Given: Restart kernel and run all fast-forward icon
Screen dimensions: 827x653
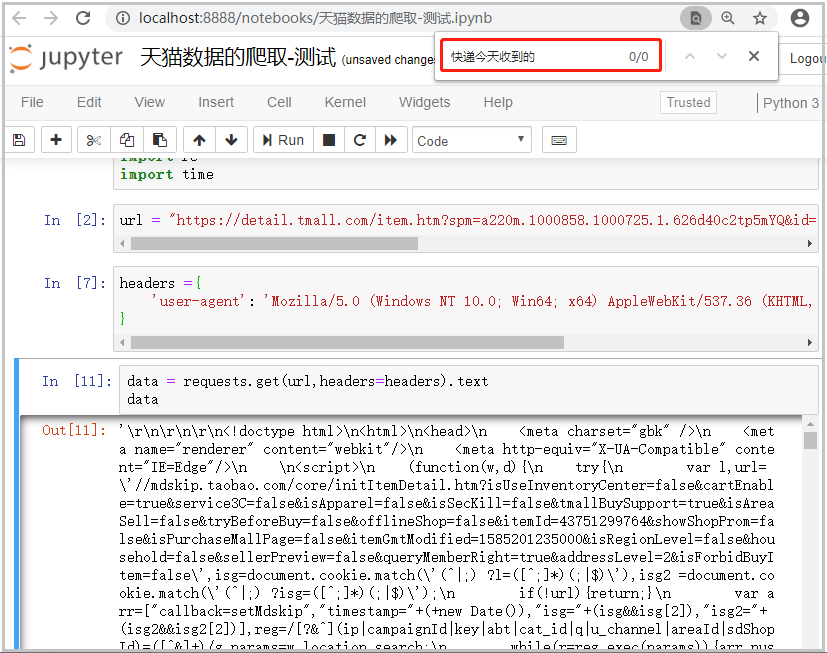Looking at the screenshot, I should [391, 140].
